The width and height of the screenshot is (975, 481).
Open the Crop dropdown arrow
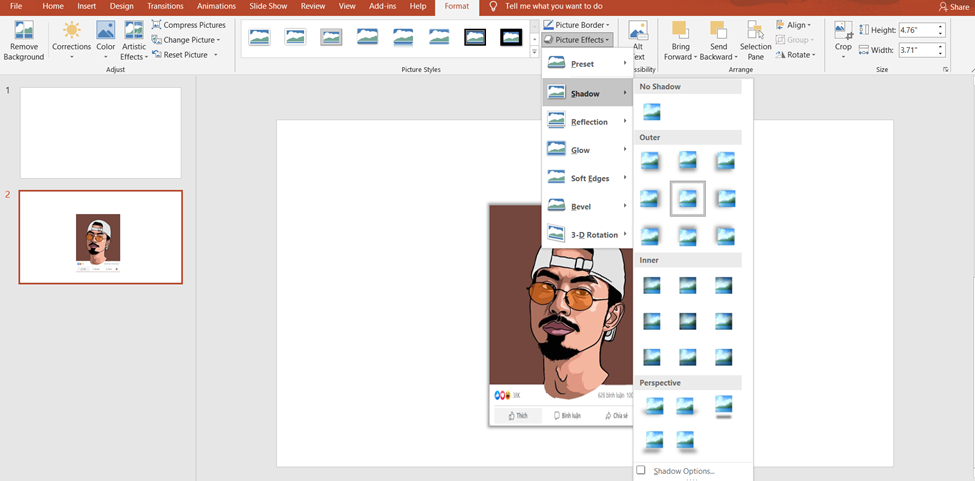[843, 57]
